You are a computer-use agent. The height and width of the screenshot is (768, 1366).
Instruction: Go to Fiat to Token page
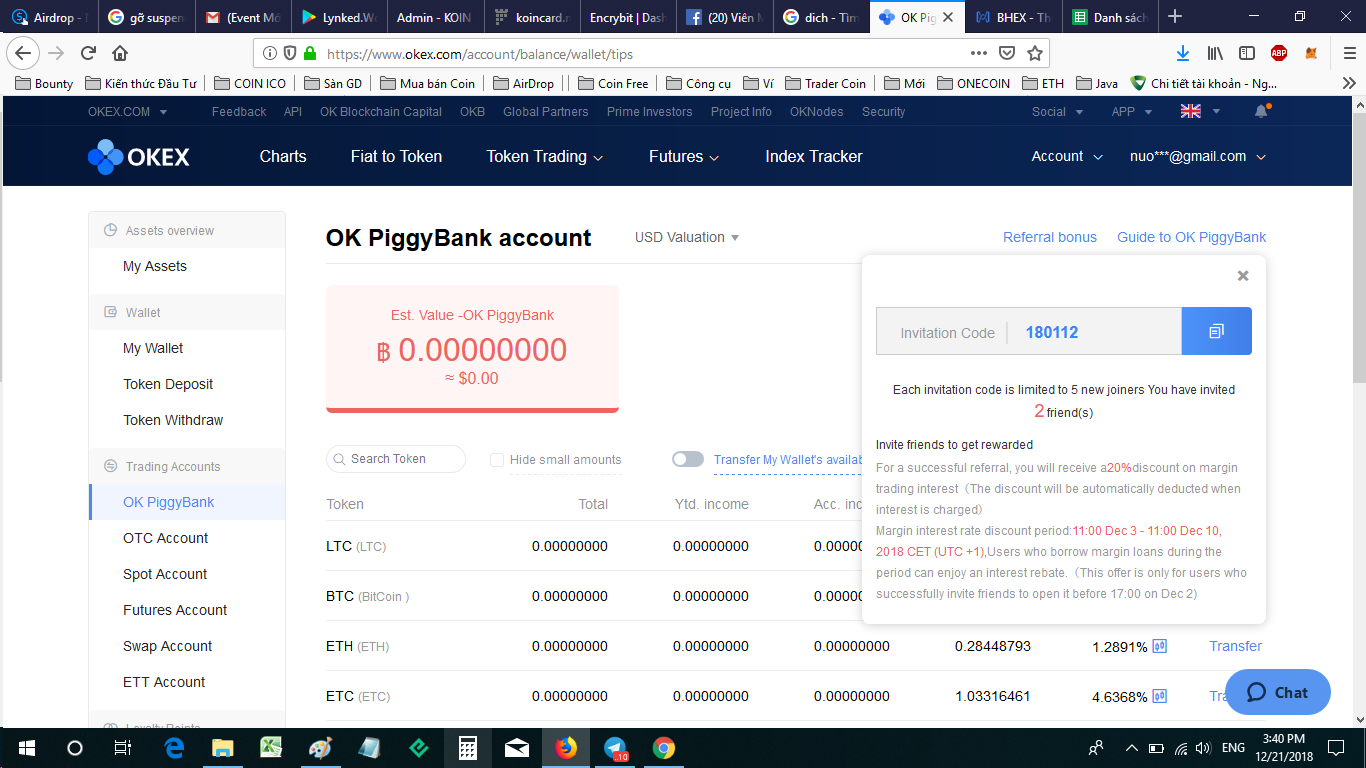pyautogui.click(x=396, y=157)
